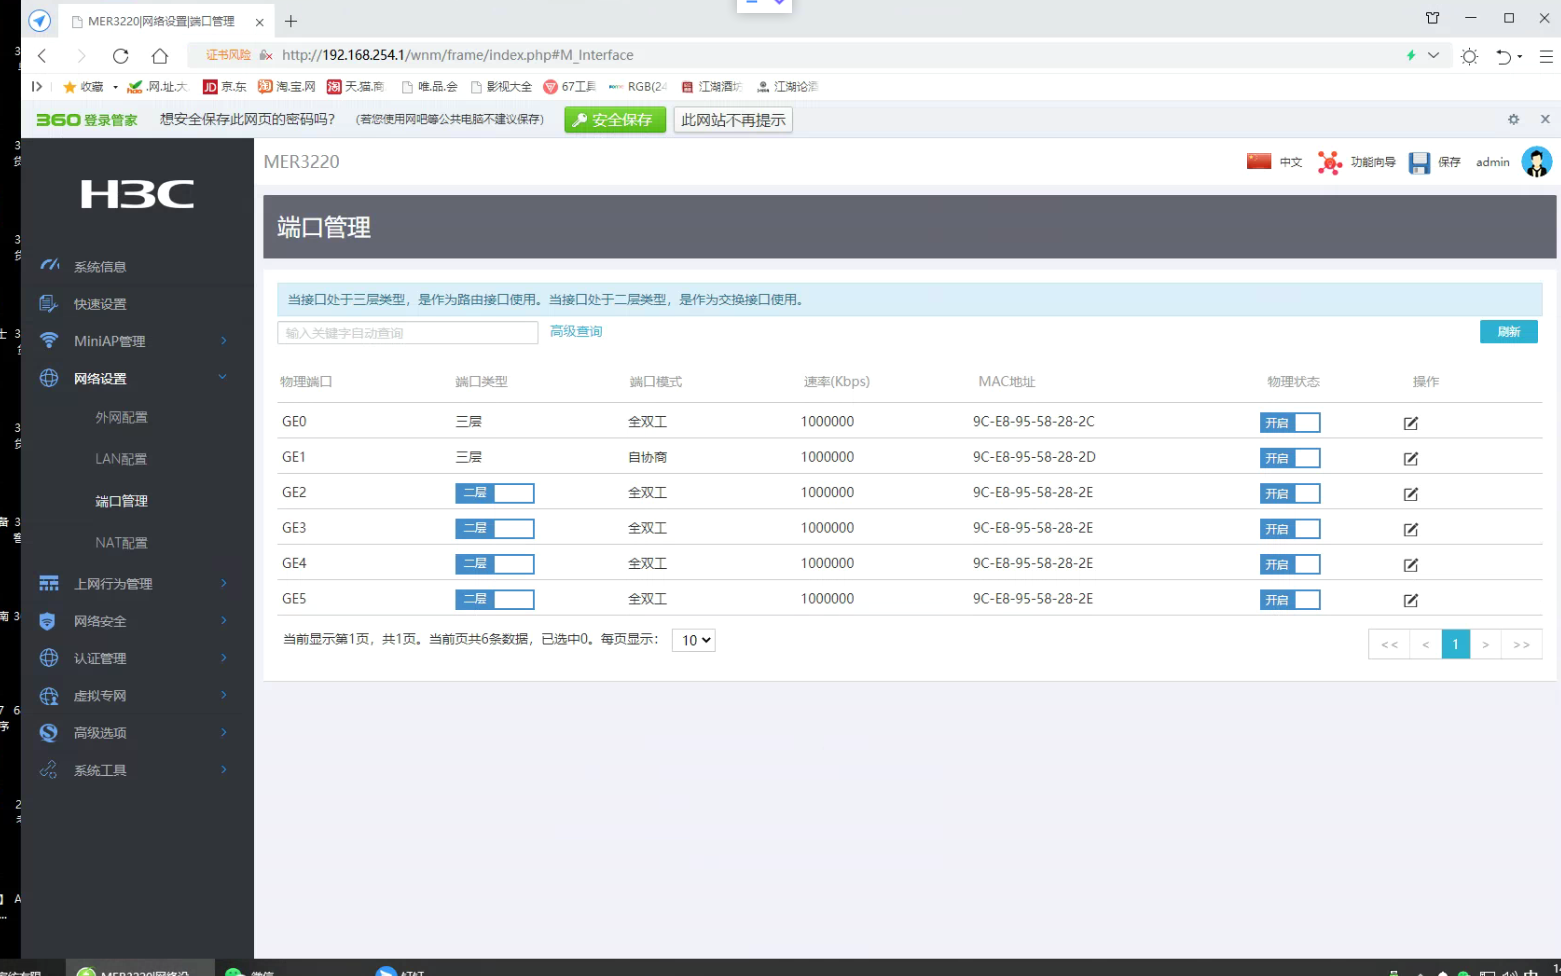Click the browser home icon

click(x=160, y=56)
